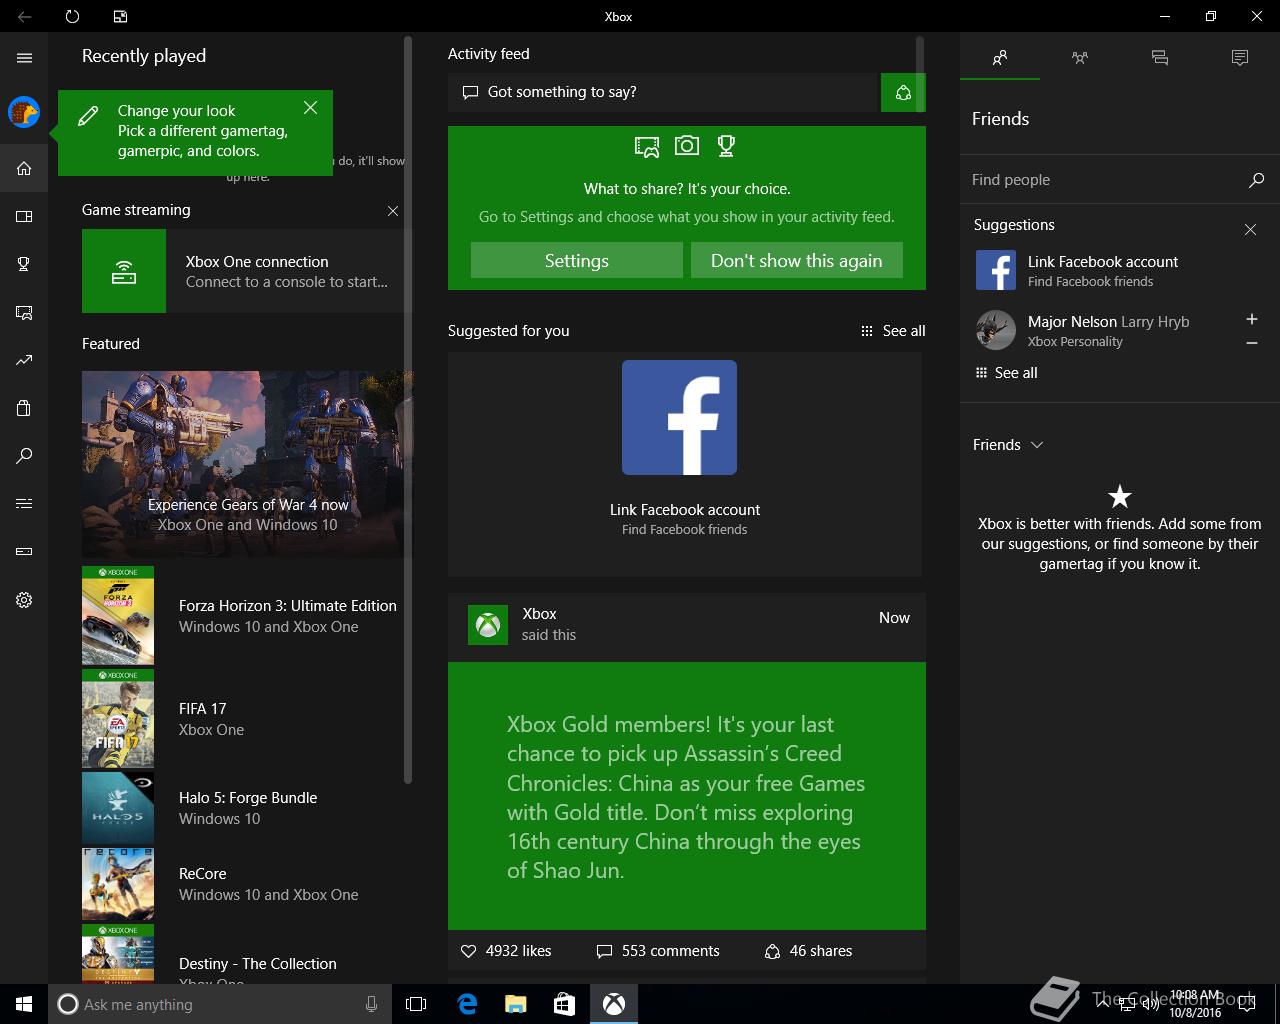
Task: Click the search magnifier in Find people
Action: point(1256,180)
